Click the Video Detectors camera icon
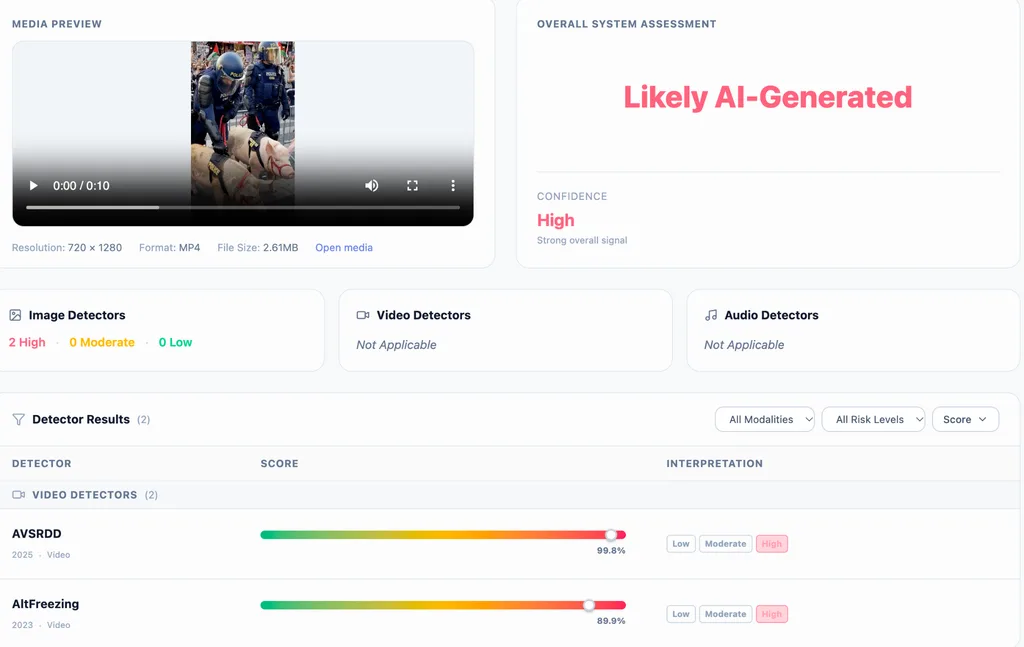Image resolution: width=1024 pixels, height=647 pixels. click(x=363, y=315)
